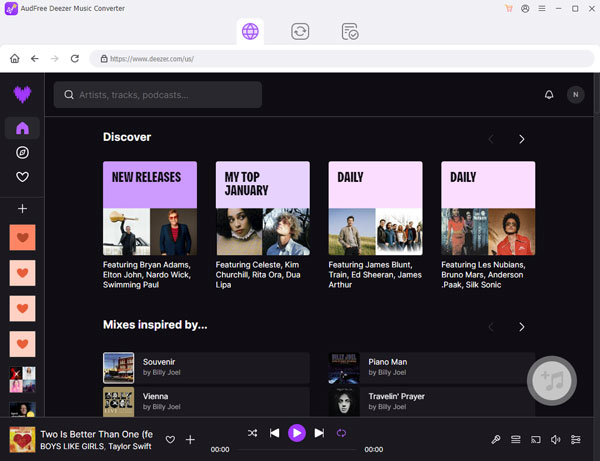Create new playlist with plus icon in sidebar
This screenshot has width=600, height=461.
22,209
